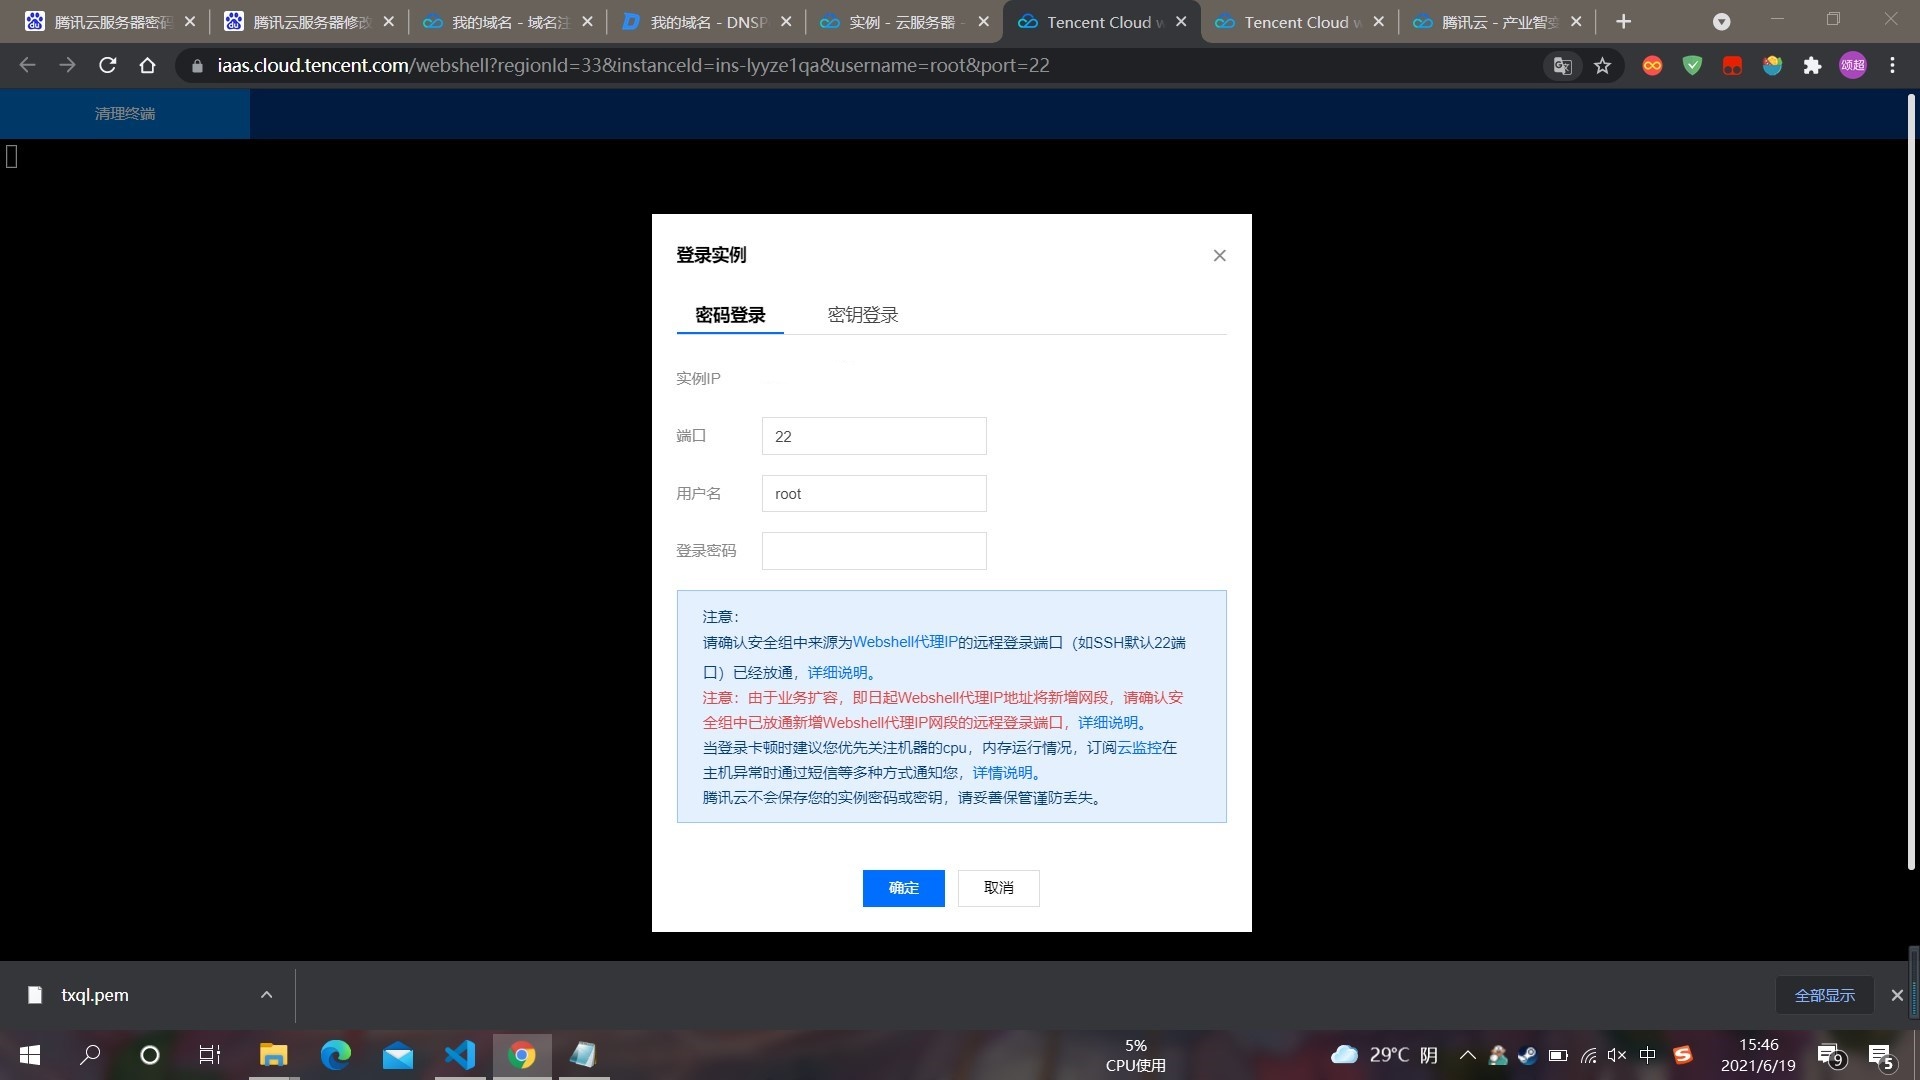Switch to 密钥登录 tab
Viewport: 1920px width, 1080px height.
pyautogui.click(x=863, y=315)
